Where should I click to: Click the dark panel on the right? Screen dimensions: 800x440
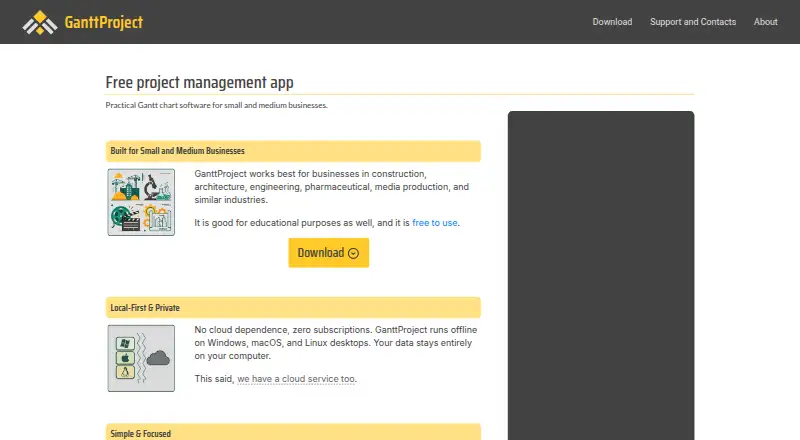tap(601, 276)
